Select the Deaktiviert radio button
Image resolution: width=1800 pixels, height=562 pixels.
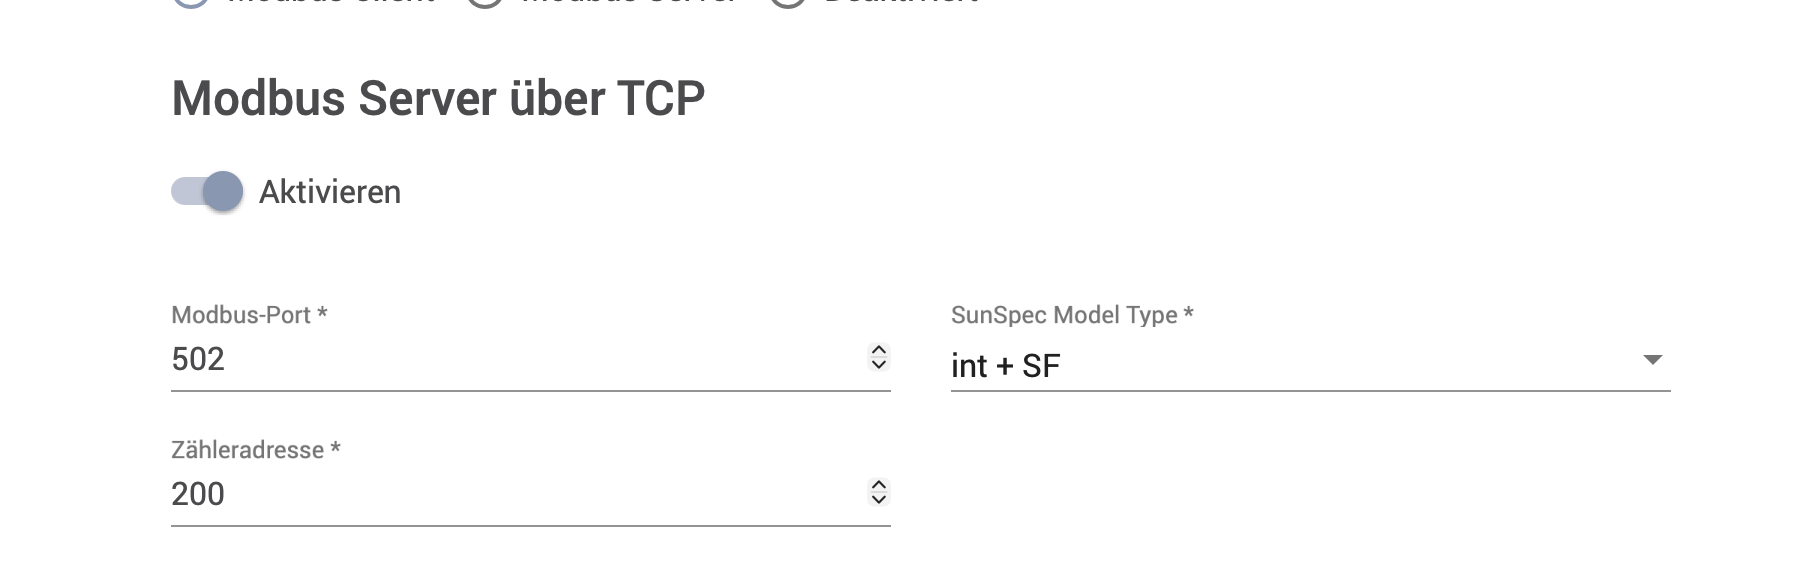[788, 2]
